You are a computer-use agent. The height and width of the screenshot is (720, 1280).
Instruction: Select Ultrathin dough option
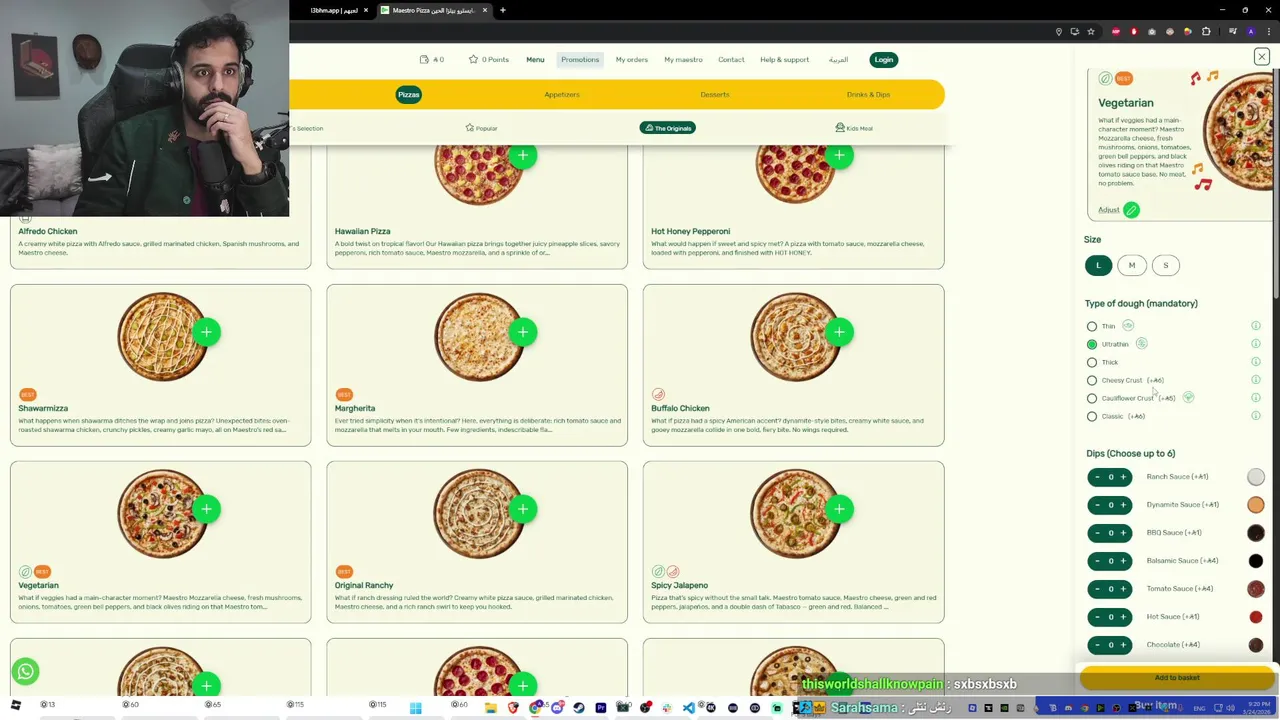pyautogui.click(x=1092, y=344)
